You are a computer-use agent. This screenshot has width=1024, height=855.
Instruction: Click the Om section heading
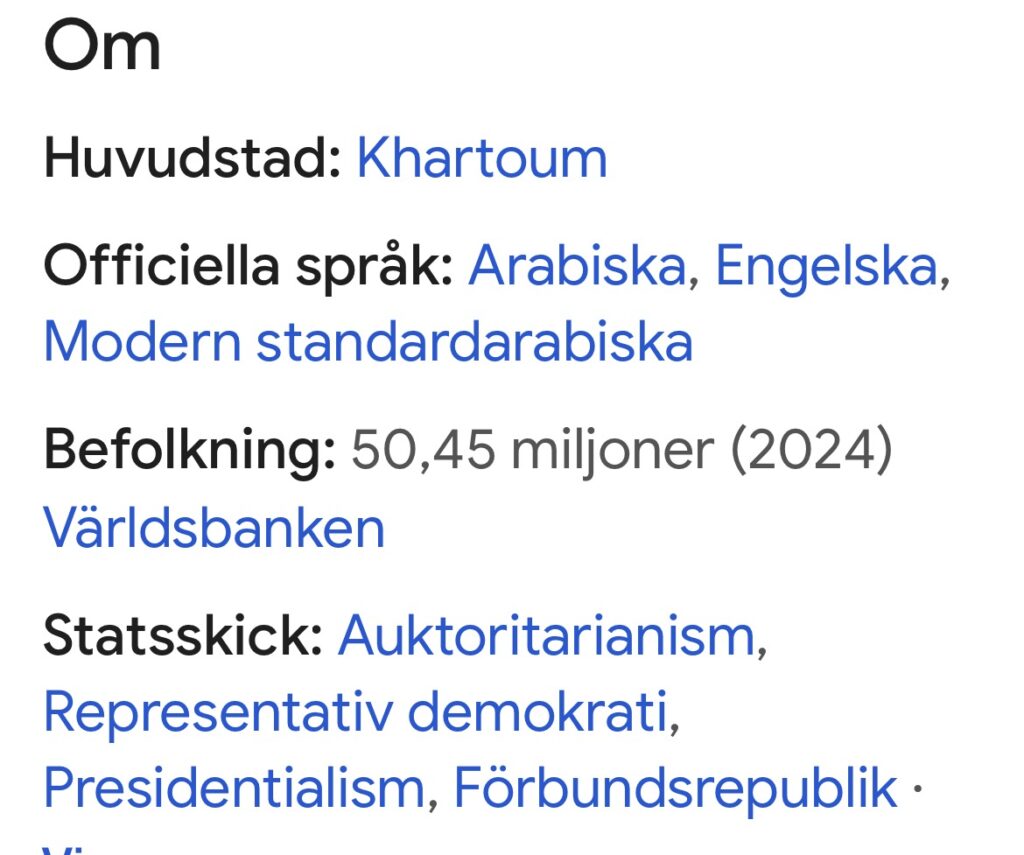click(x=101, y=46)
